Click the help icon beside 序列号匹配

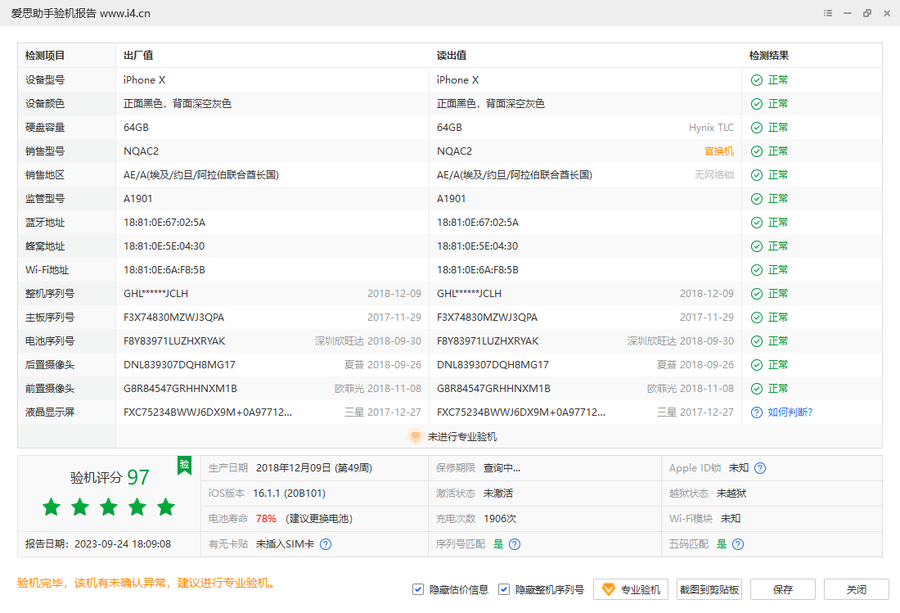pyautogui.click(x=515, y=544)
